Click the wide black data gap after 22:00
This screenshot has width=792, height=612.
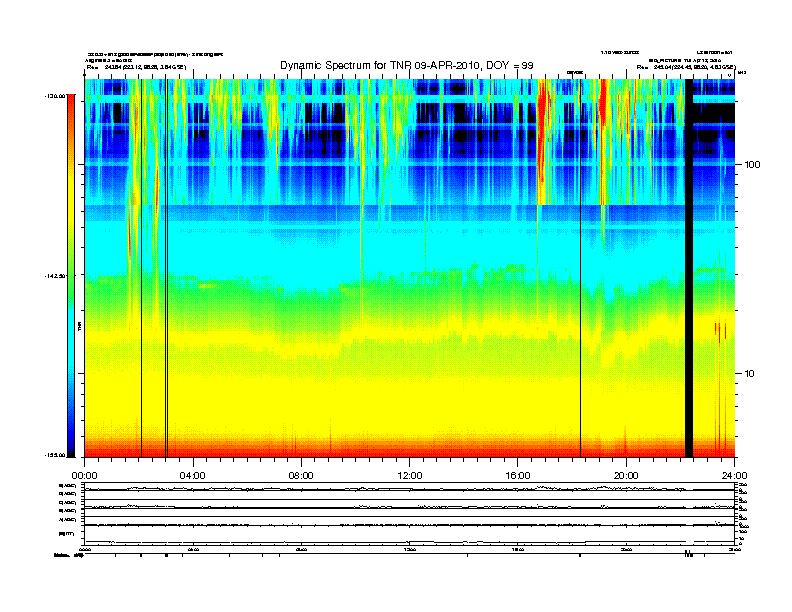(x=688, y=268)
